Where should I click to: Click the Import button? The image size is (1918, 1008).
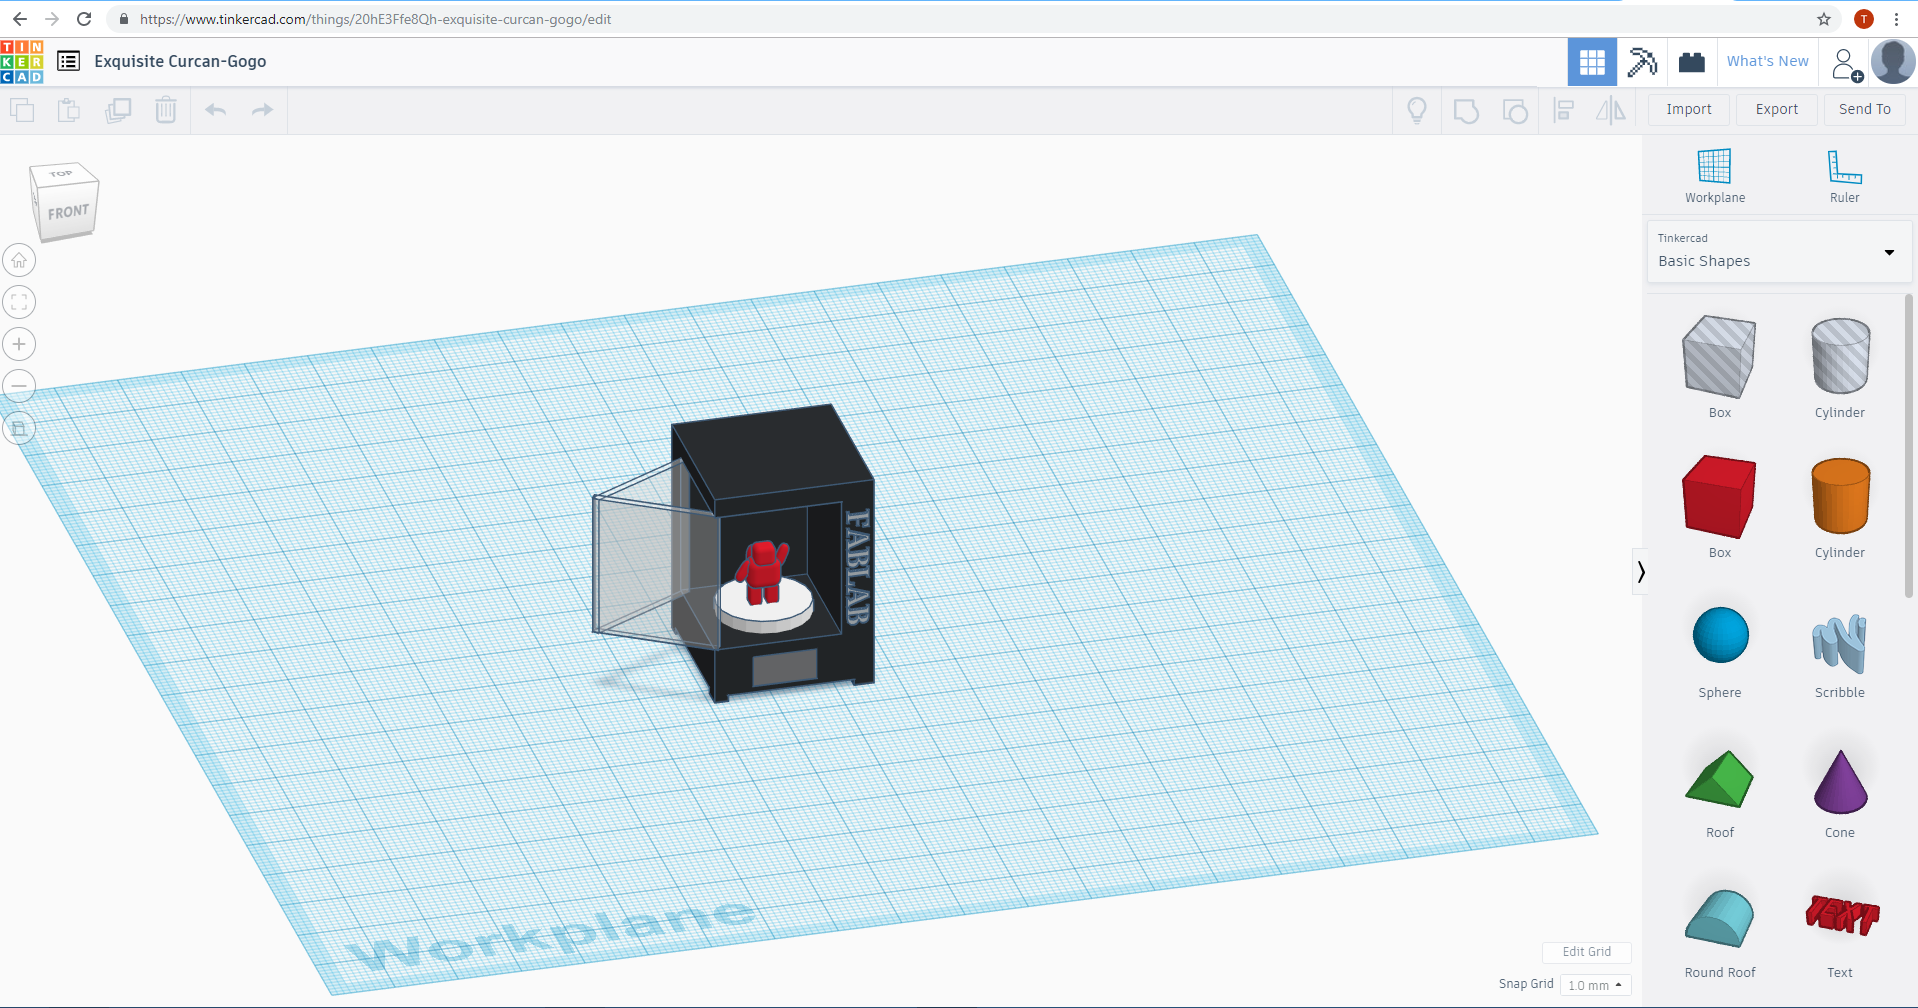pyautogui.click(x=1689, y=109)
